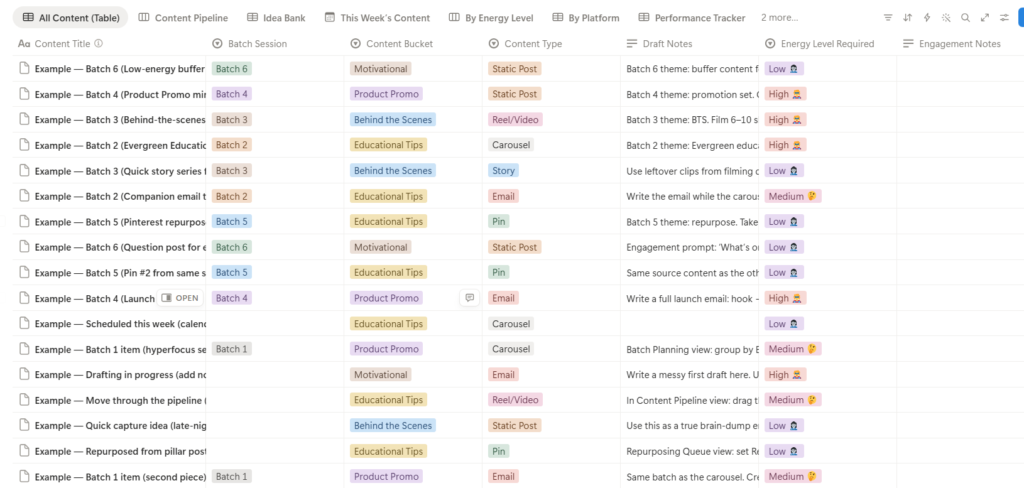Click the info icon beside Content Title
This screenshot has height=488, width=1024.
pyautogui.click(x=99, y=44)
